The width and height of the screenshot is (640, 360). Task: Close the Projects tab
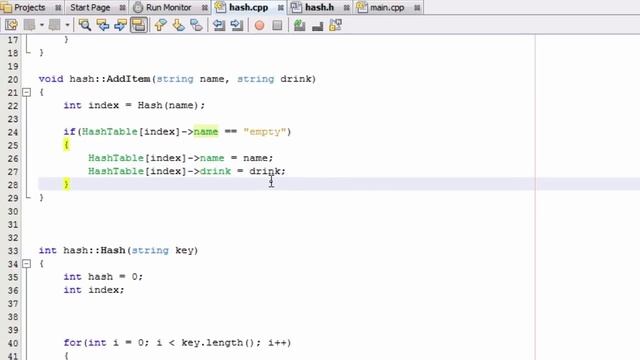coord(58,8)
